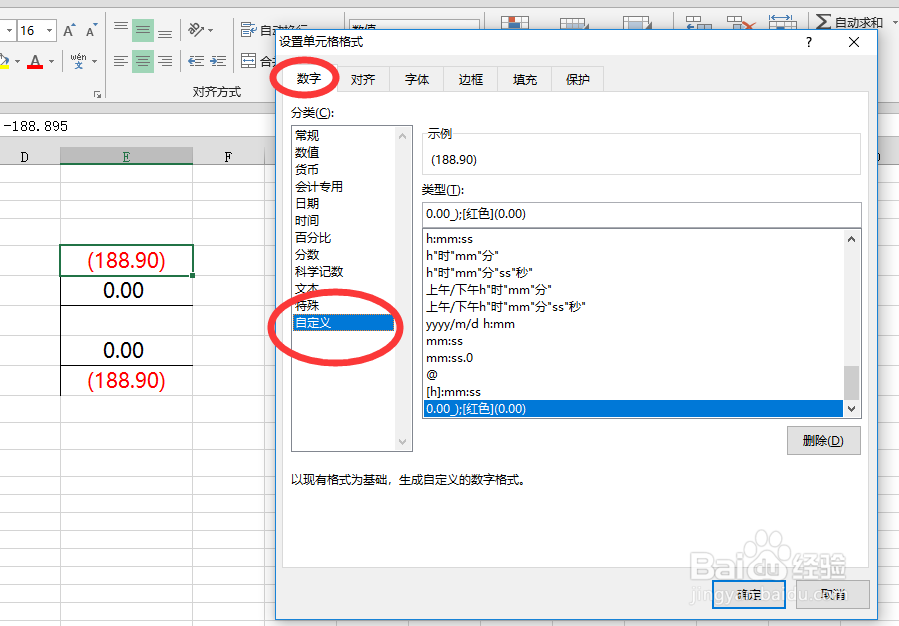Click the 确定 confirm button

point(748,594)
